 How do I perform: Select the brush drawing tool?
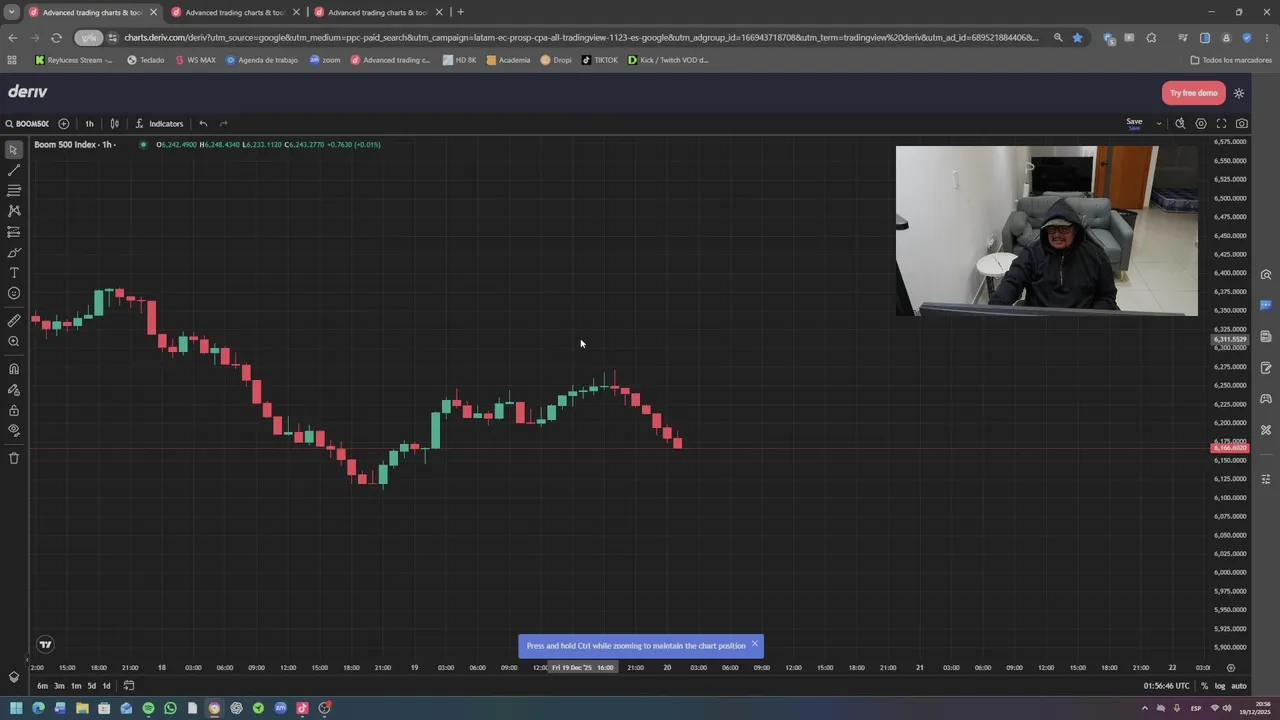[x=14, y=253]
